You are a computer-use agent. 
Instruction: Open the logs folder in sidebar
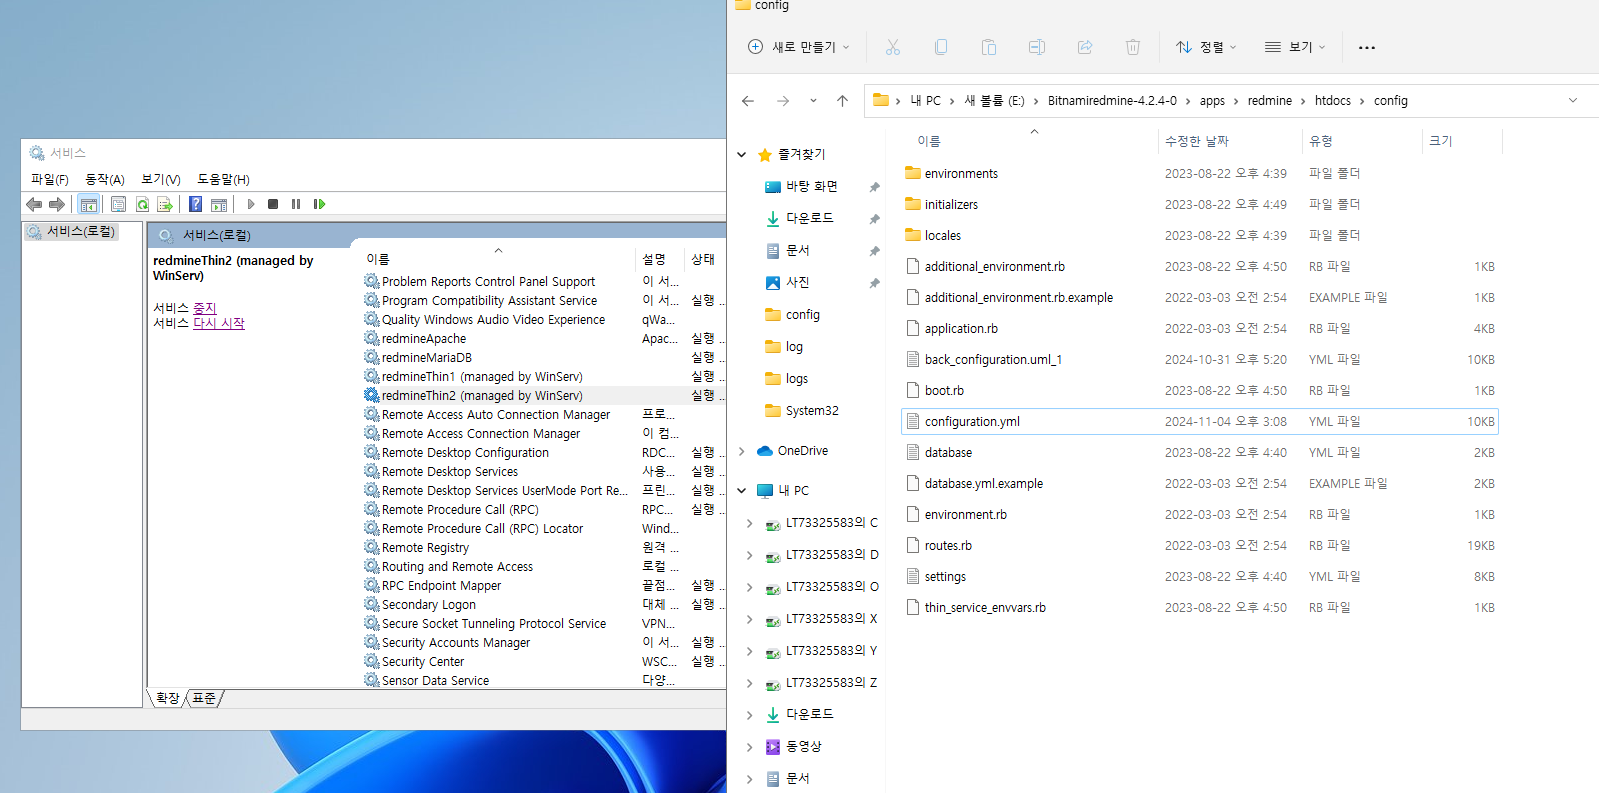pyautogui.click(x=796, y=379)
